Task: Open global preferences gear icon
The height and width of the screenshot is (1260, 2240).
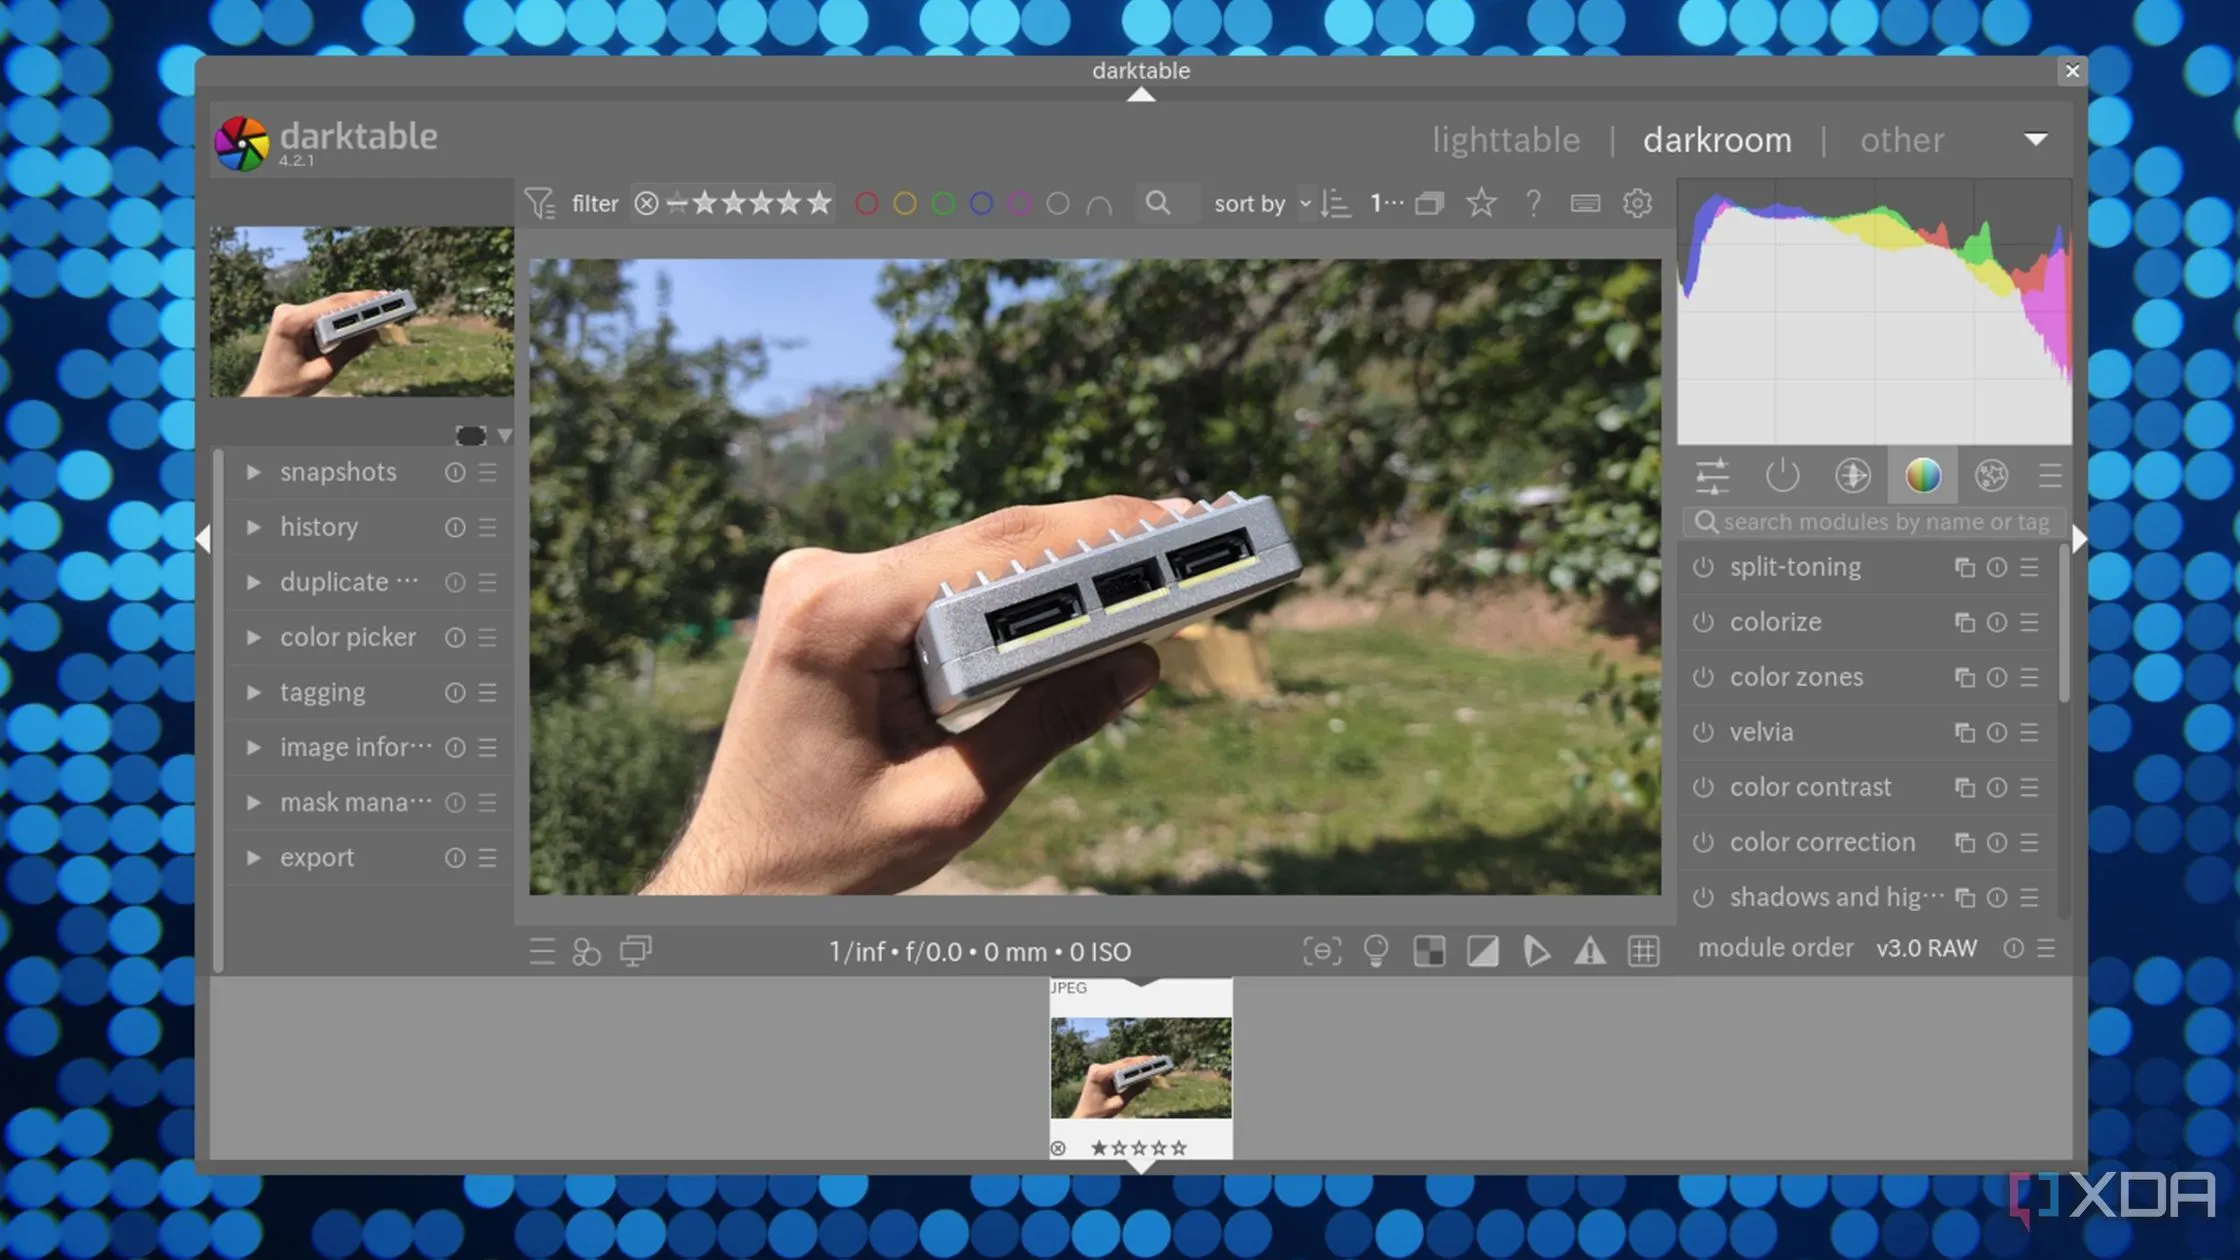Action: tap(1637, 204)
